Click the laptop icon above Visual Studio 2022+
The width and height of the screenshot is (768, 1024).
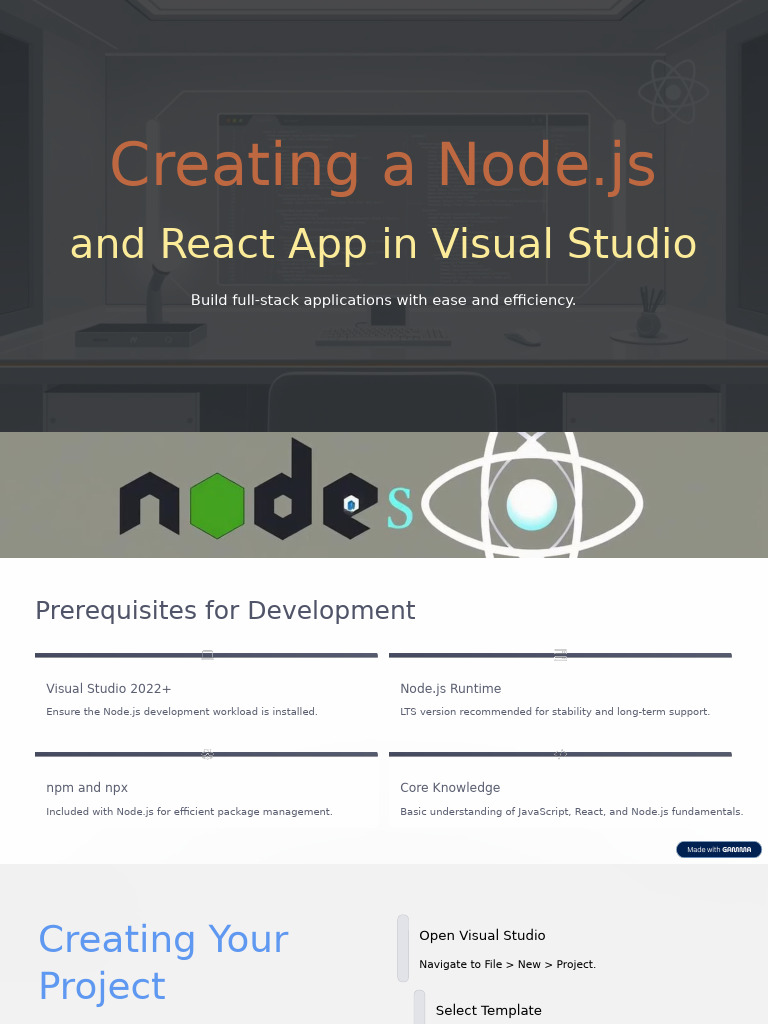pyautogui.click(x=207, y=655)
